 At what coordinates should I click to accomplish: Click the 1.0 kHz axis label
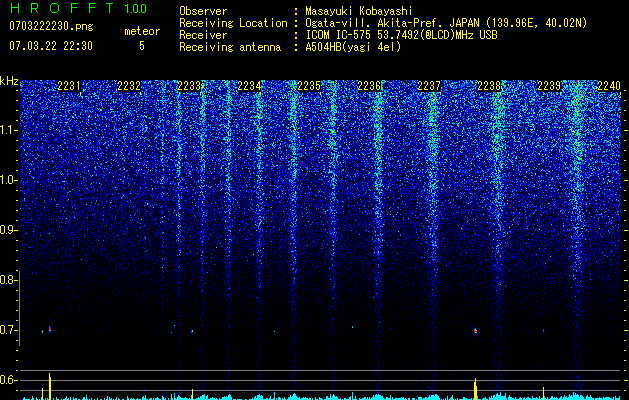(x=6, y=180)
